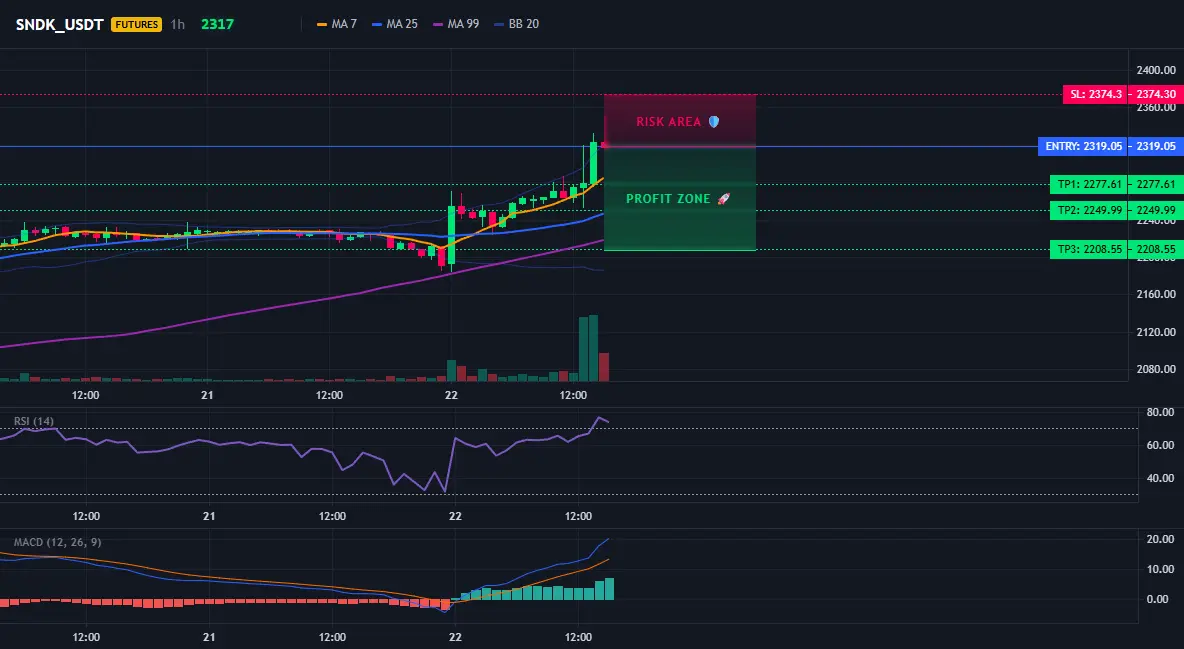
Task: Click the 21 date marker under the price chart
Action: [207, 395]
